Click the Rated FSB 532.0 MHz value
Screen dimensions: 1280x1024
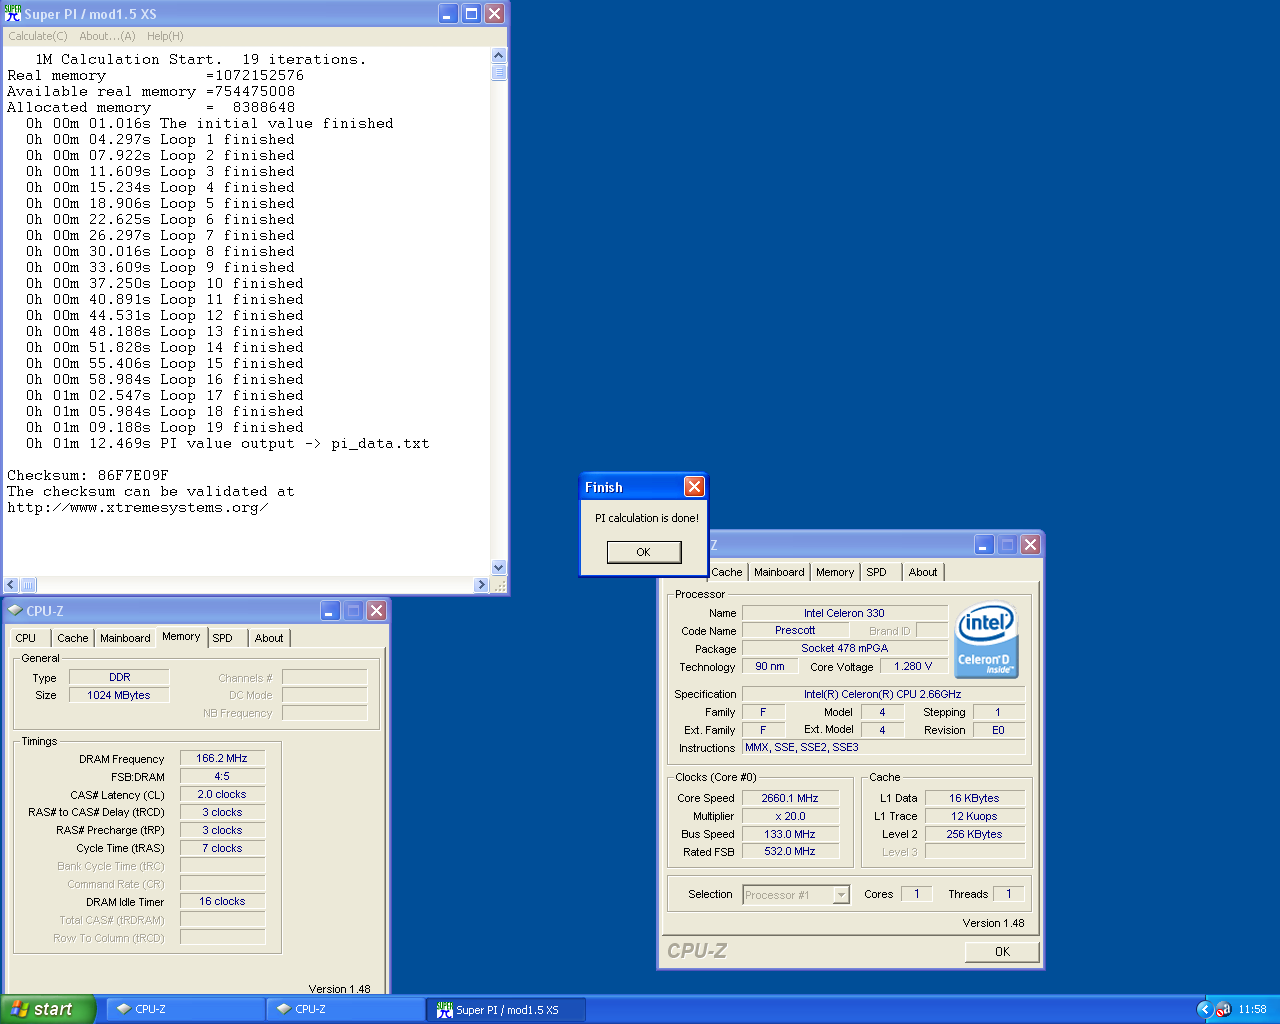(x=790, y=851)
